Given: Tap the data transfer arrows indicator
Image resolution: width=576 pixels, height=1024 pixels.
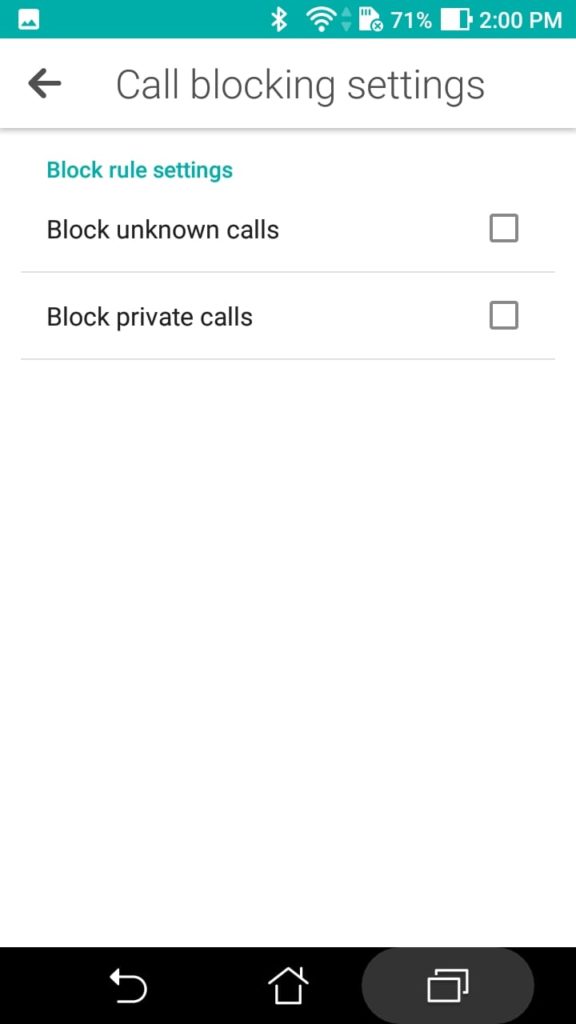Looking at the screenshot, I should [x=346, y=20].
